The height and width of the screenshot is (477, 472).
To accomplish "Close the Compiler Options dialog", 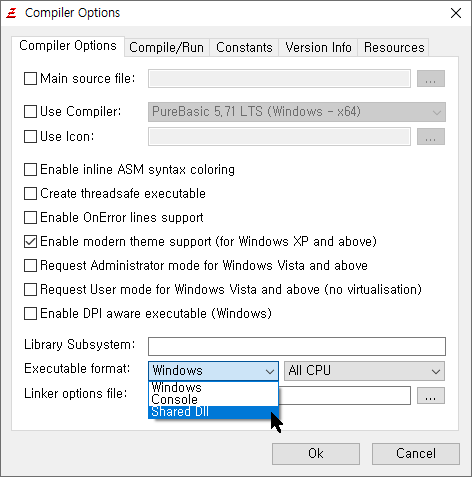I will tap(456, 13).
